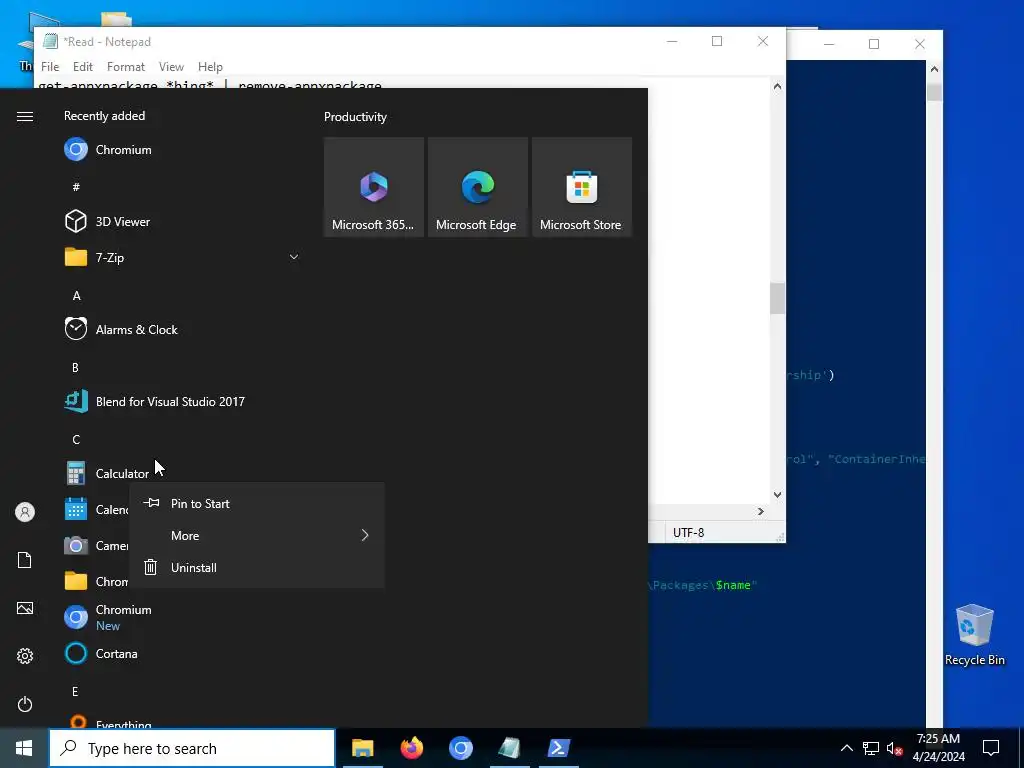Open the Microsoft 365 tile
The width and height of the screenshot is (1024, 768).
(x=374, y=187)
